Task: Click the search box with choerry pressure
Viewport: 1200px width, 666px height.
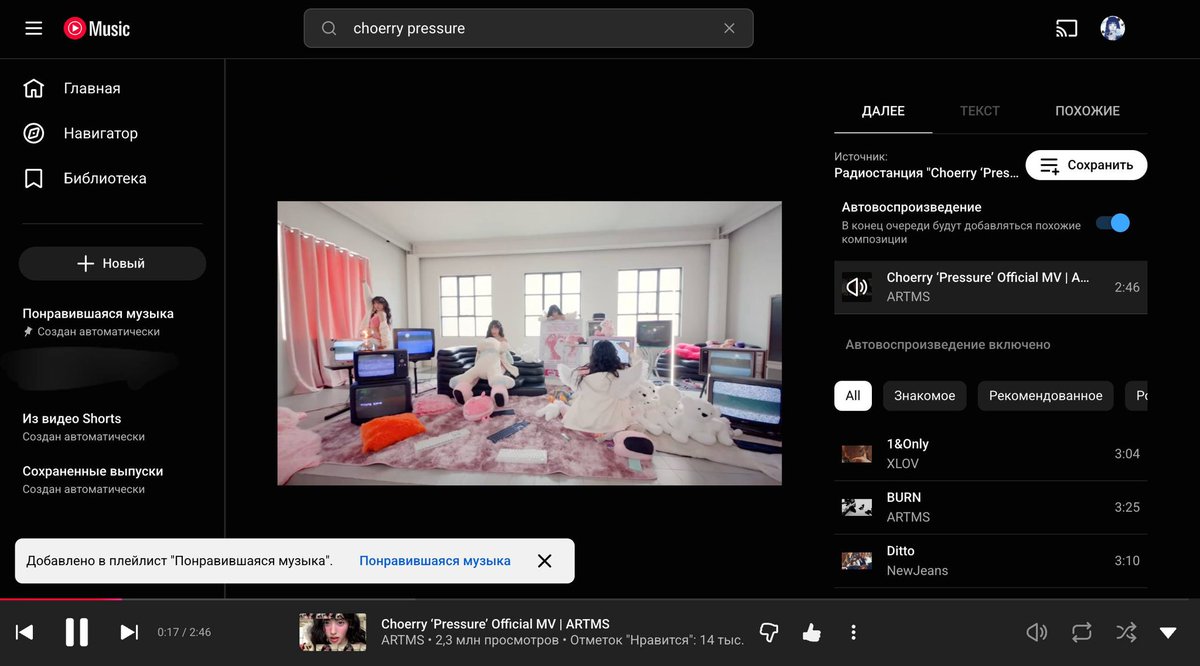Action: click(528, 29)
